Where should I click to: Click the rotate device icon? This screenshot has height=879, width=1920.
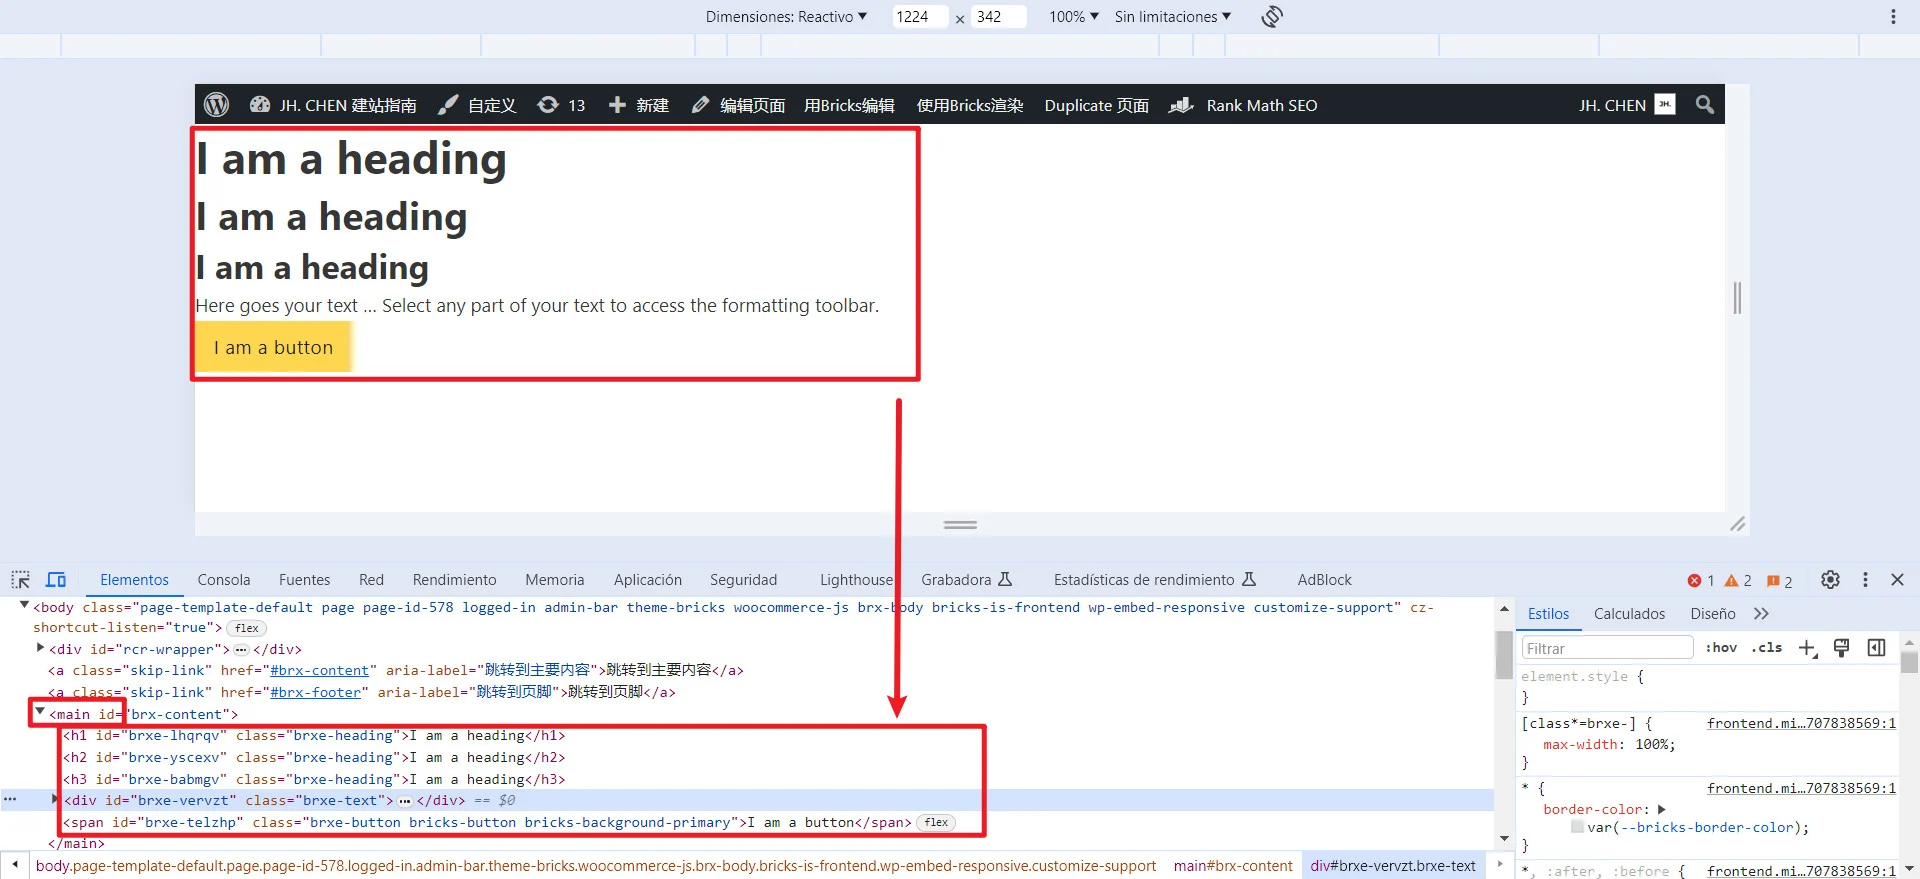click(x=1272, y=17)
